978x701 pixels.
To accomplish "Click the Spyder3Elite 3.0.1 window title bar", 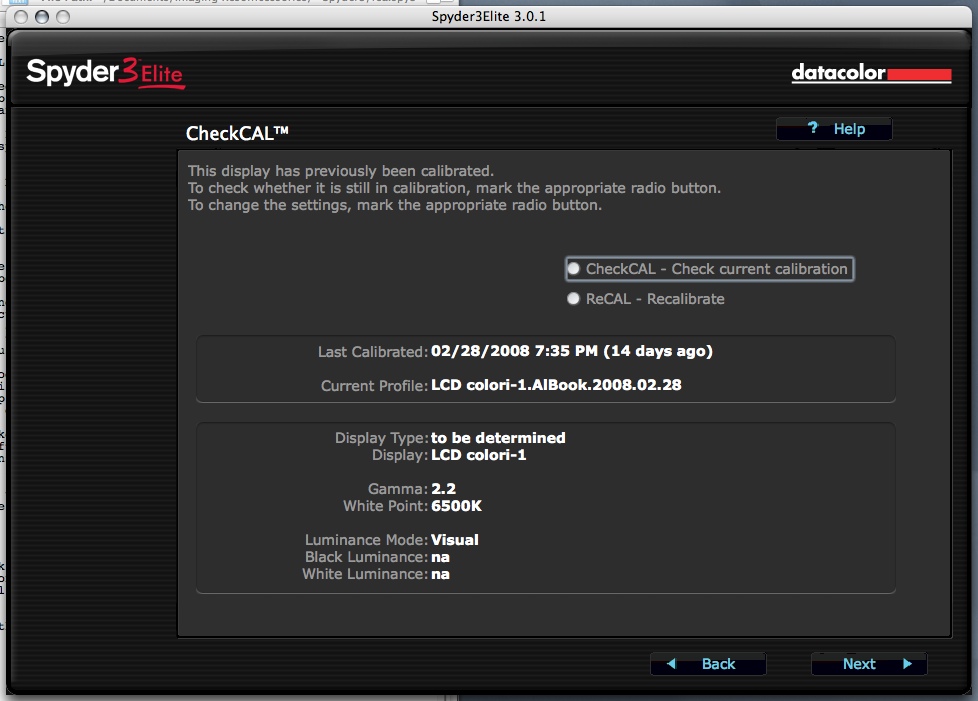I will click(x=488, y=17).
